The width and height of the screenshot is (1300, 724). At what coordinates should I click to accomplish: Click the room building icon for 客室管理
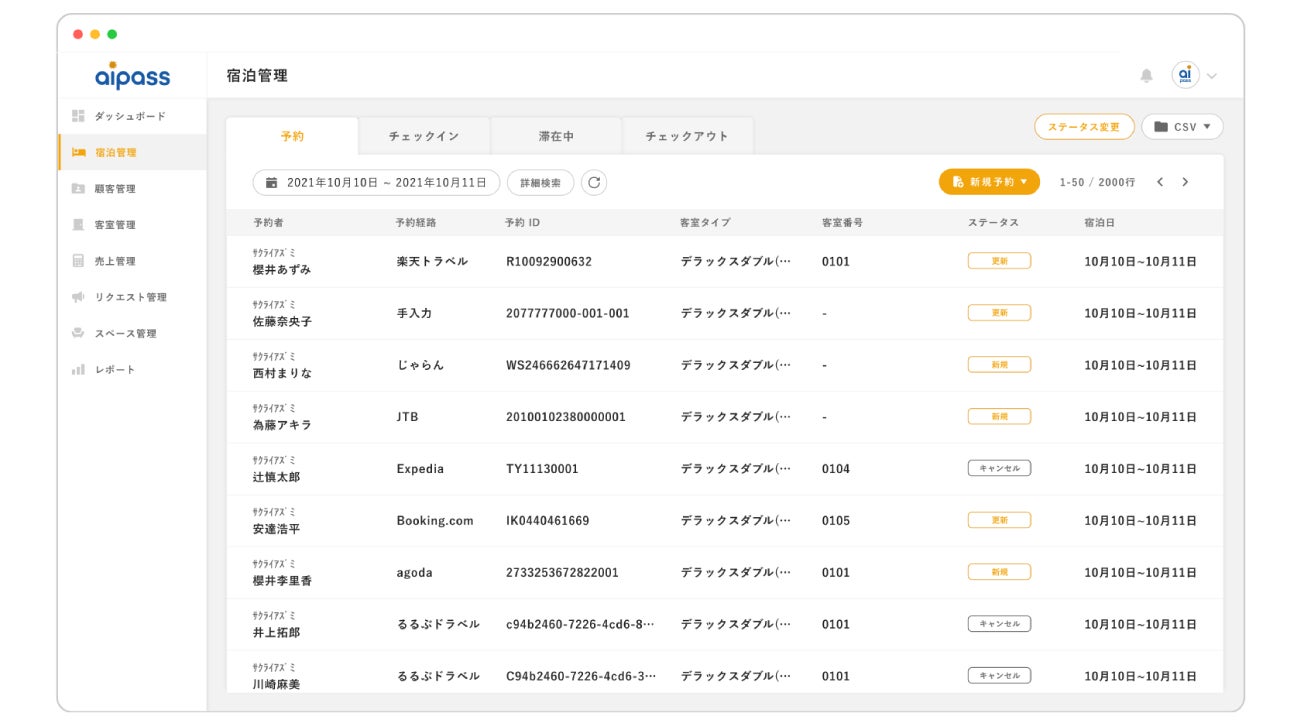[78, 225]
